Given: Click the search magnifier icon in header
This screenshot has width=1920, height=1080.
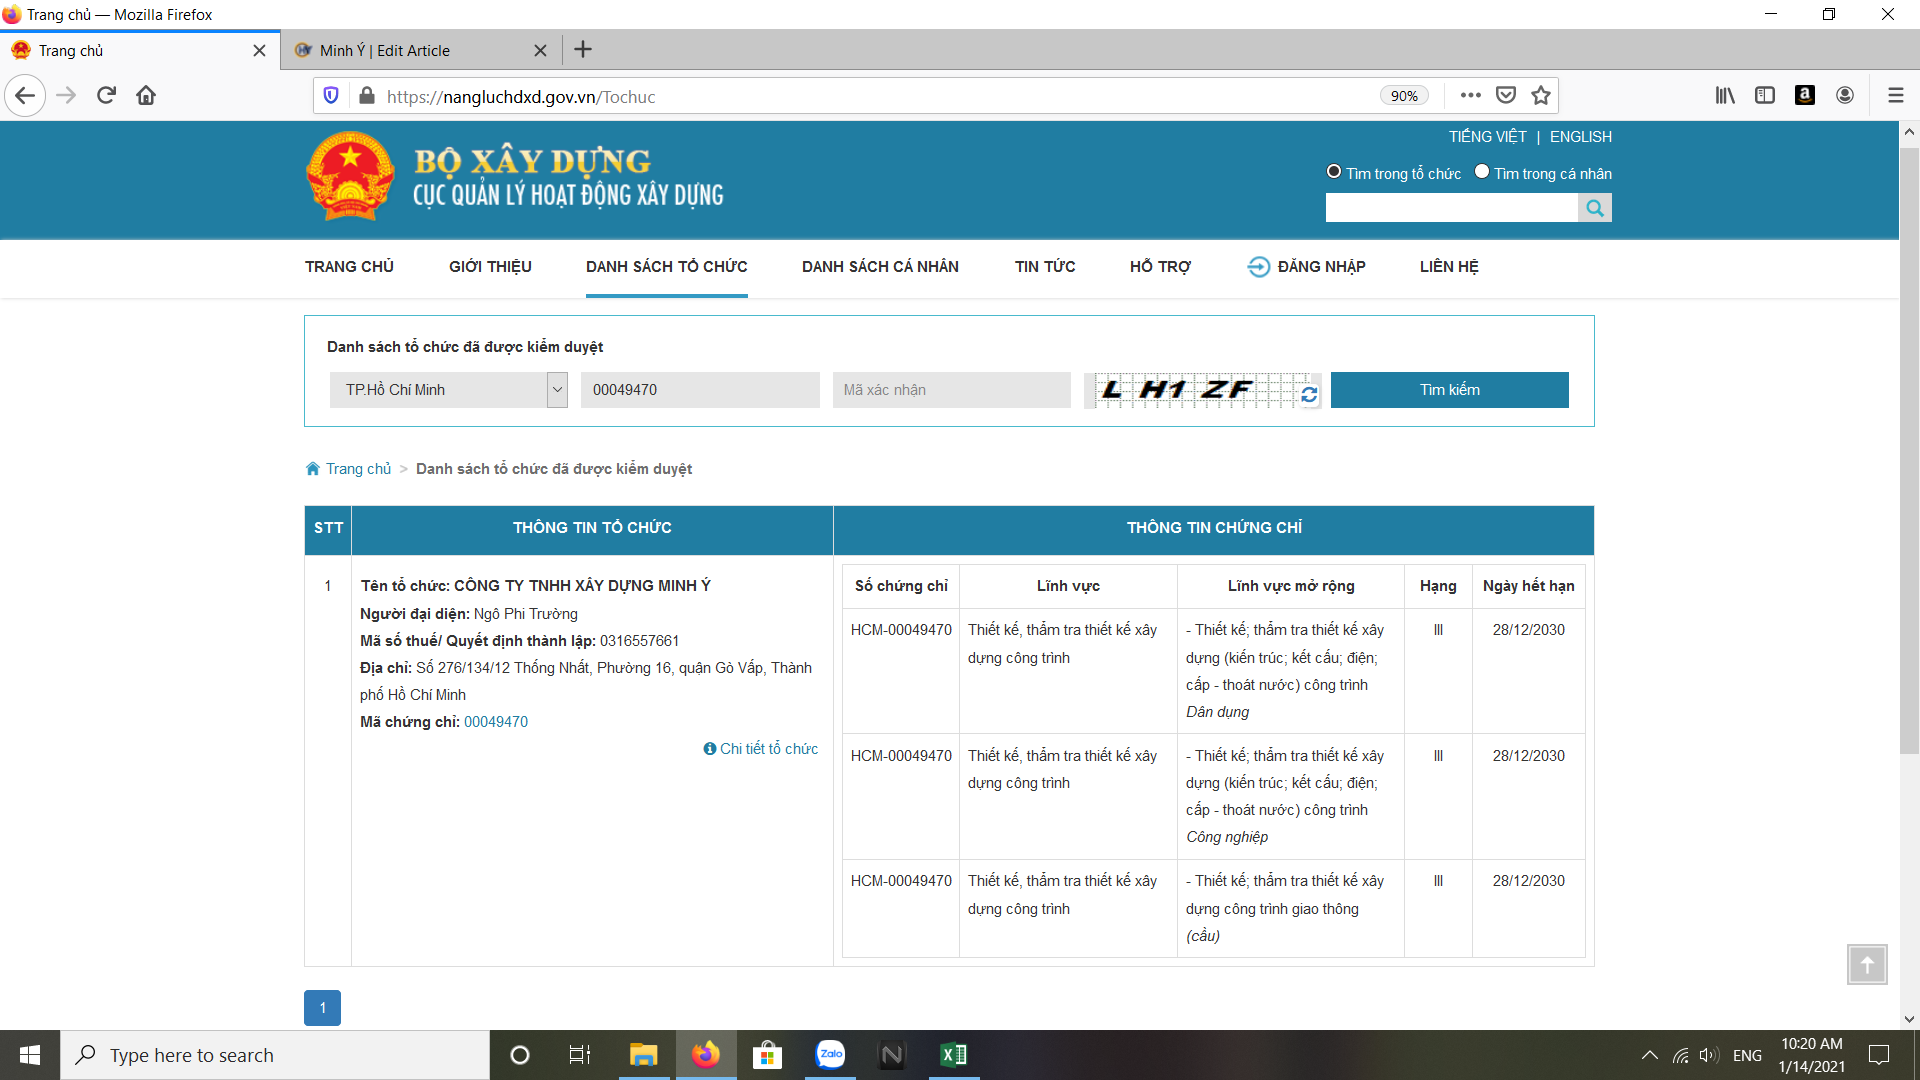Looking at the screenshot, I should tap(1595, 208).
